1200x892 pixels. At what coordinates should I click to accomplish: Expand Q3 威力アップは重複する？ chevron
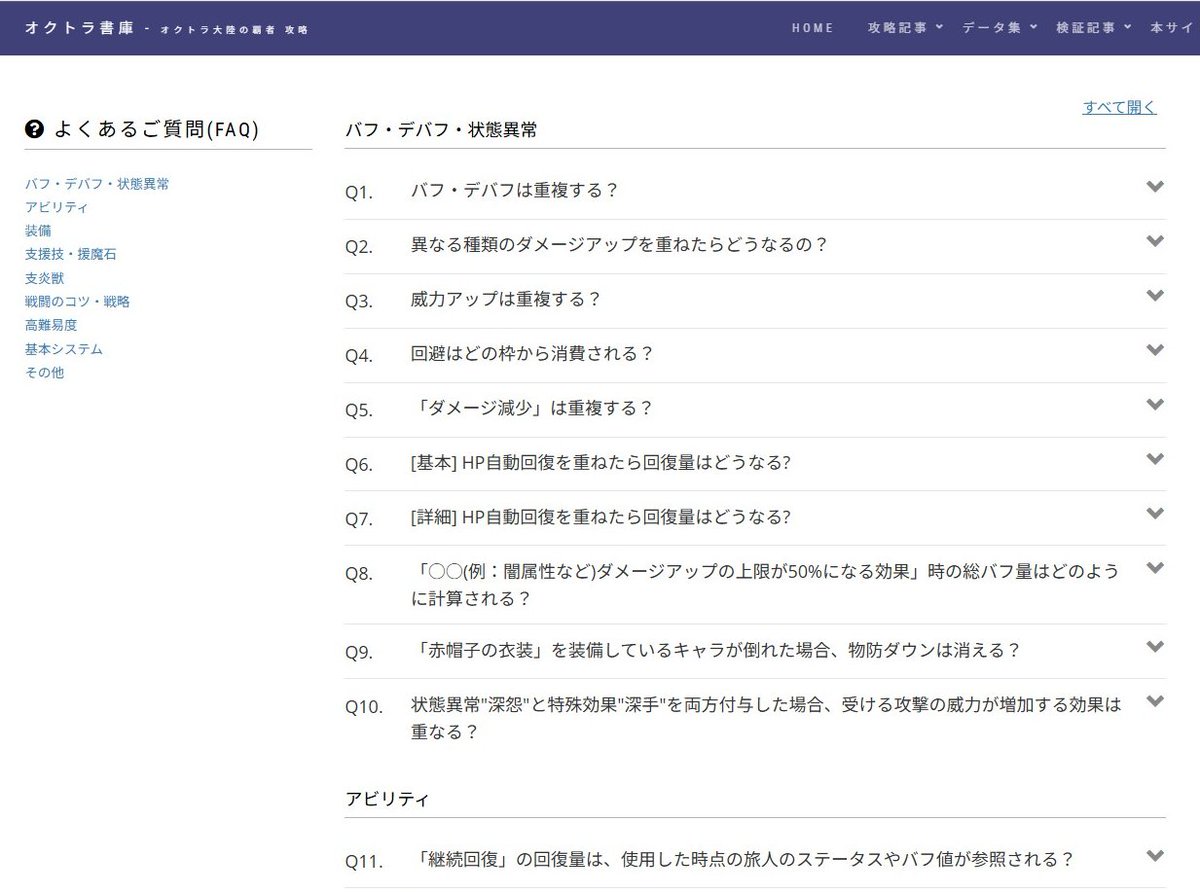click(x=1155, y=296)
